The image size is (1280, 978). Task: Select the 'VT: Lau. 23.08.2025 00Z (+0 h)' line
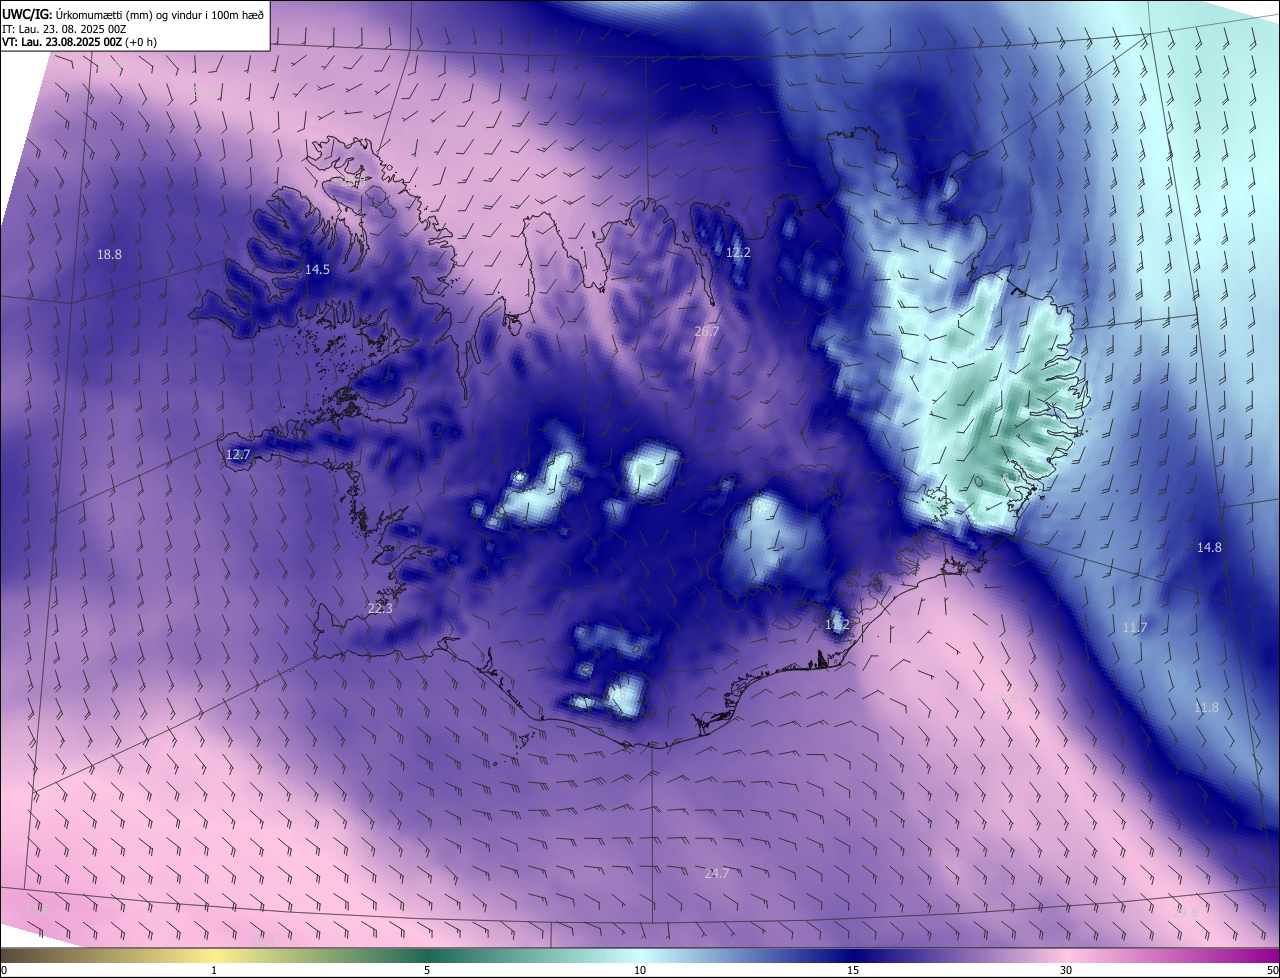click(x=80, y=42)
